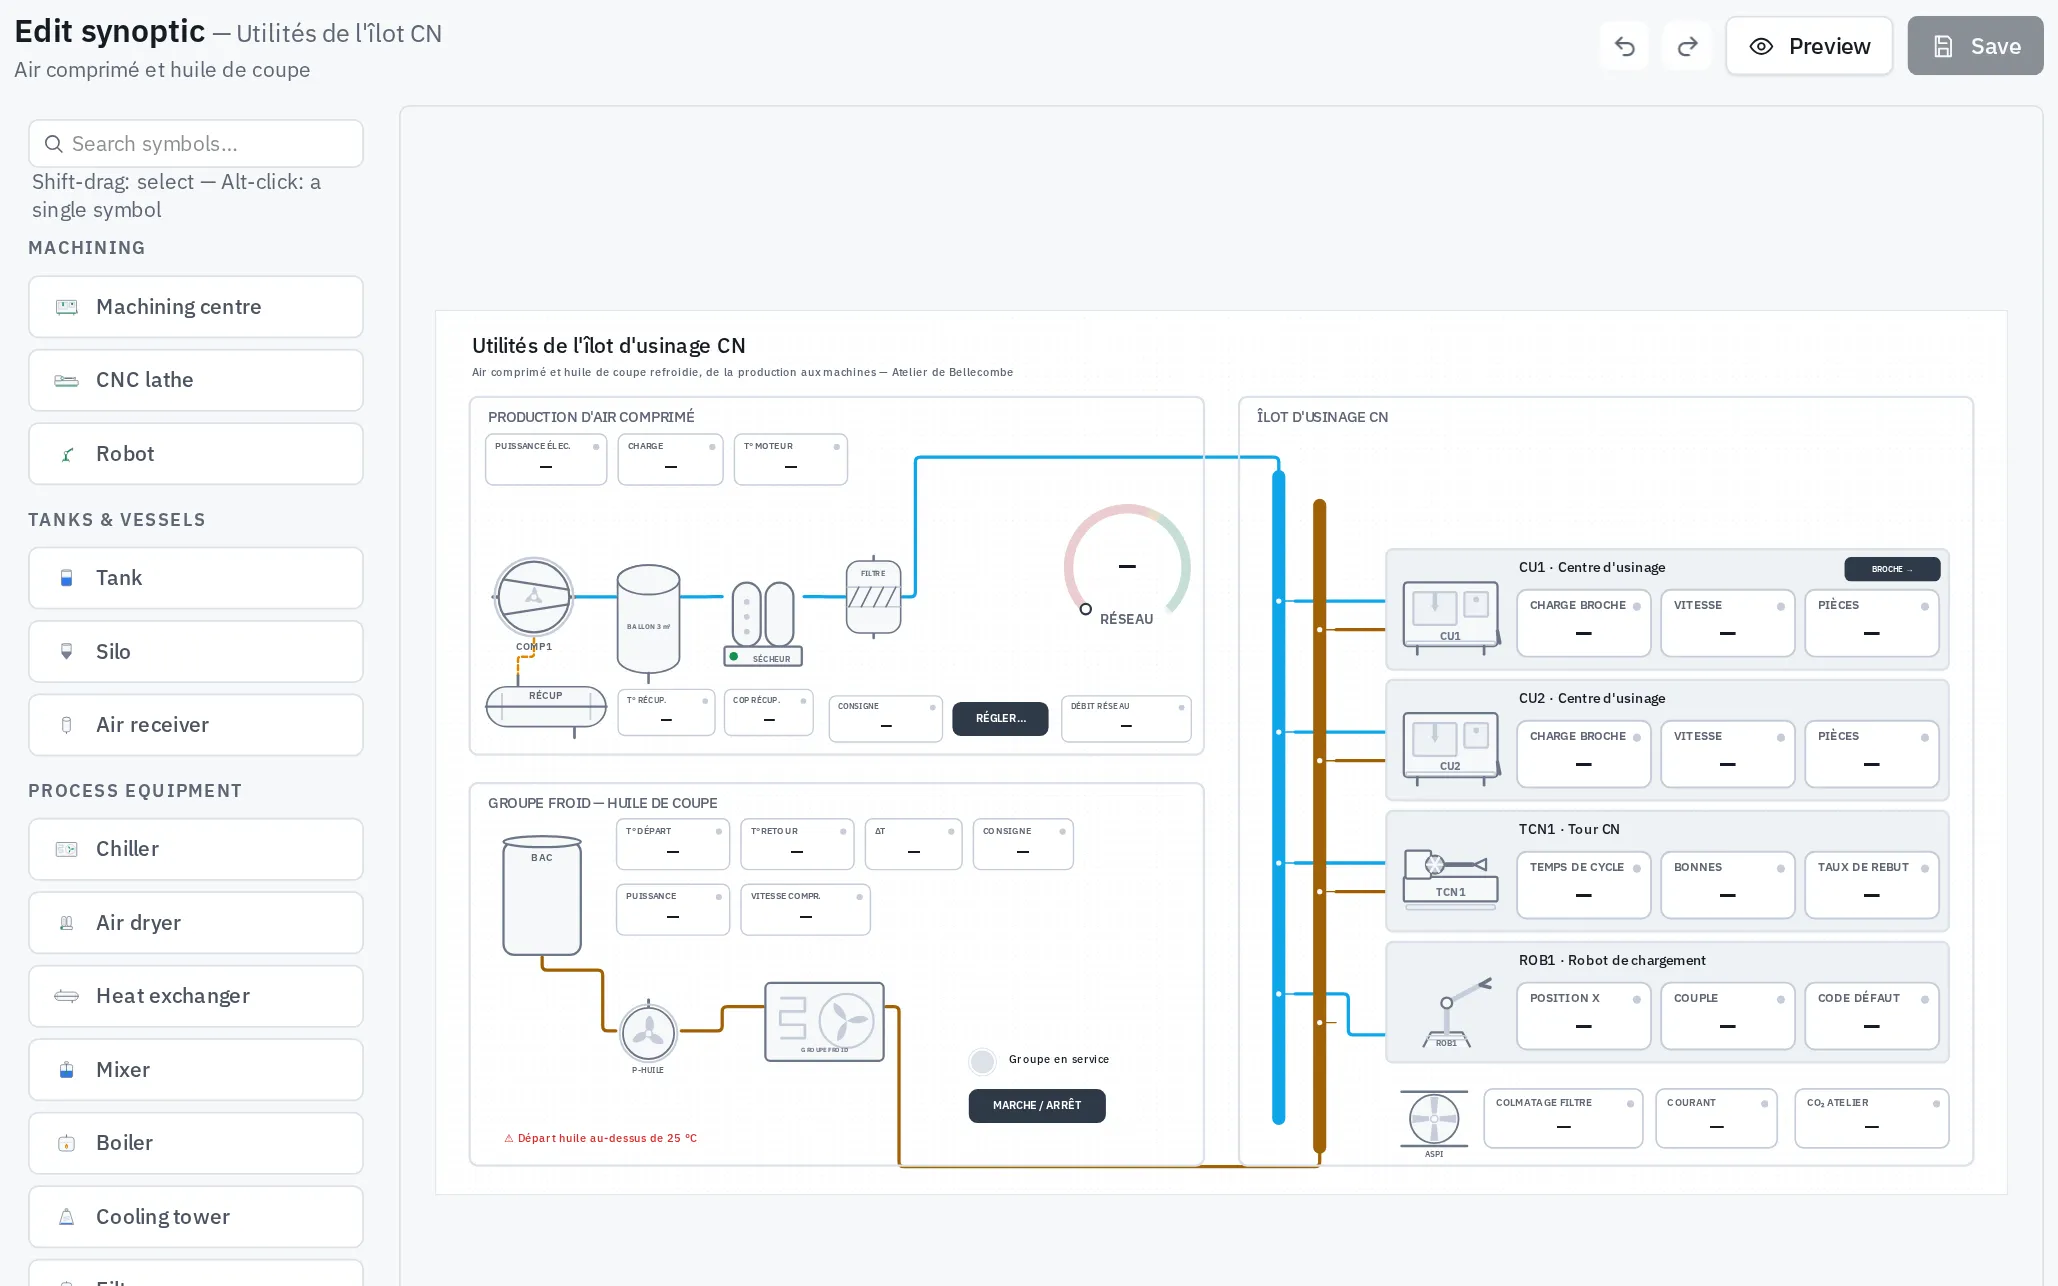
Task: Select the CO₂ ATELIER value box
Action: [1872, 1118]
